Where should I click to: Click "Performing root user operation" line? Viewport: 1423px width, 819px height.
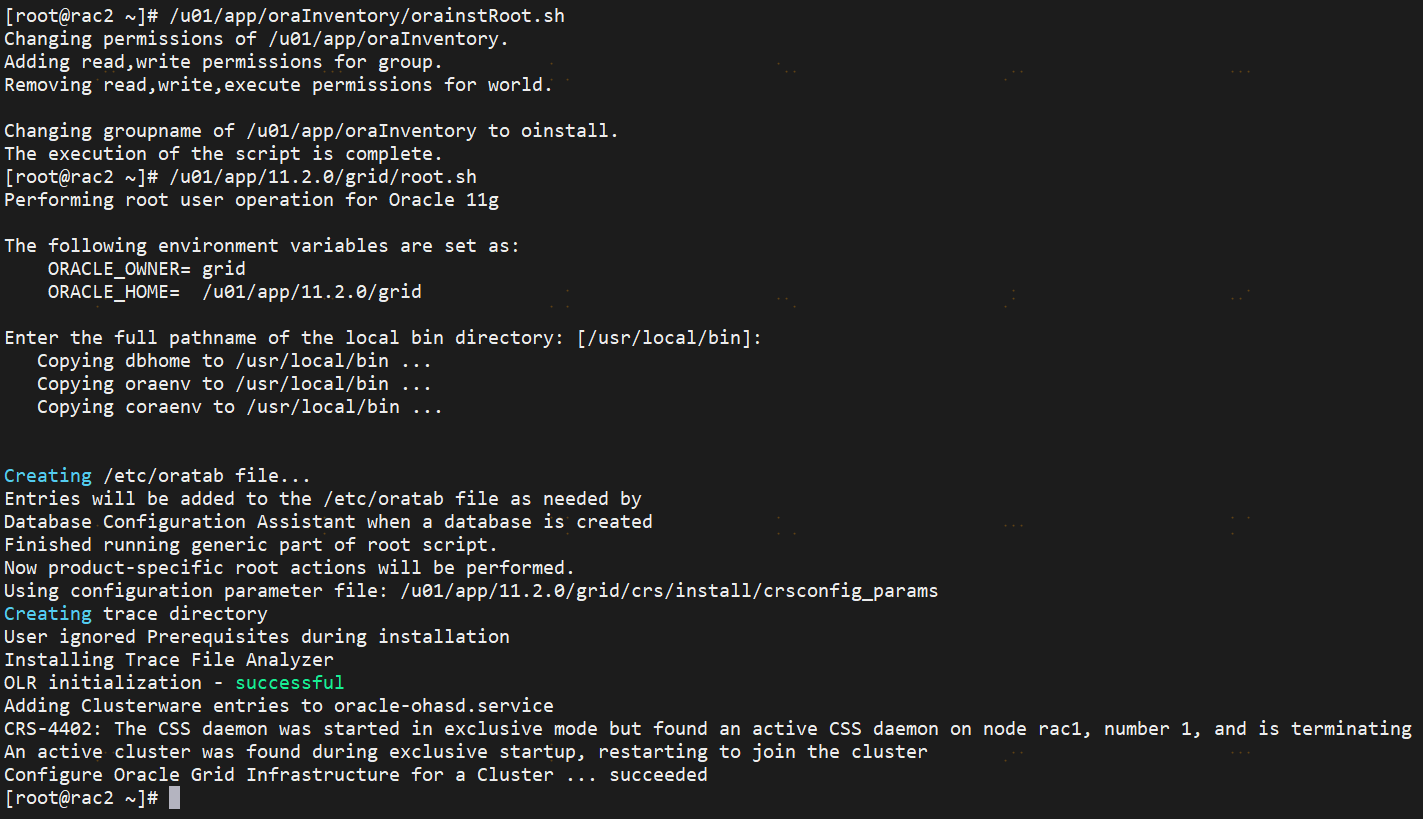tap(251, 200)
